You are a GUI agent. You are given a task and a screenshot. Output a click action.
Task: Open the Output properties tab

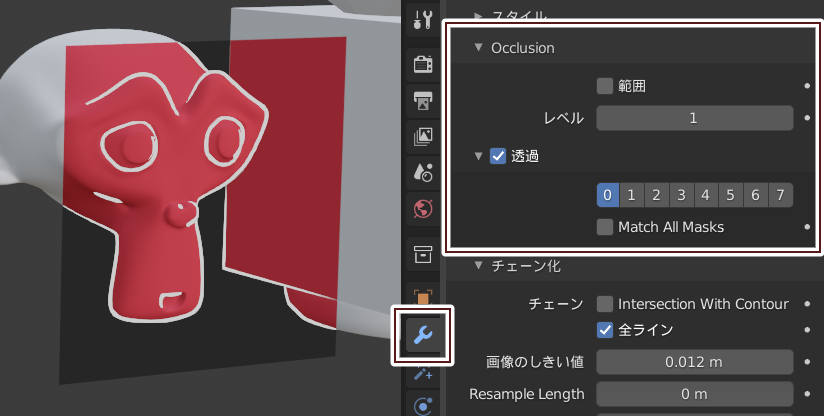[423, 100]
